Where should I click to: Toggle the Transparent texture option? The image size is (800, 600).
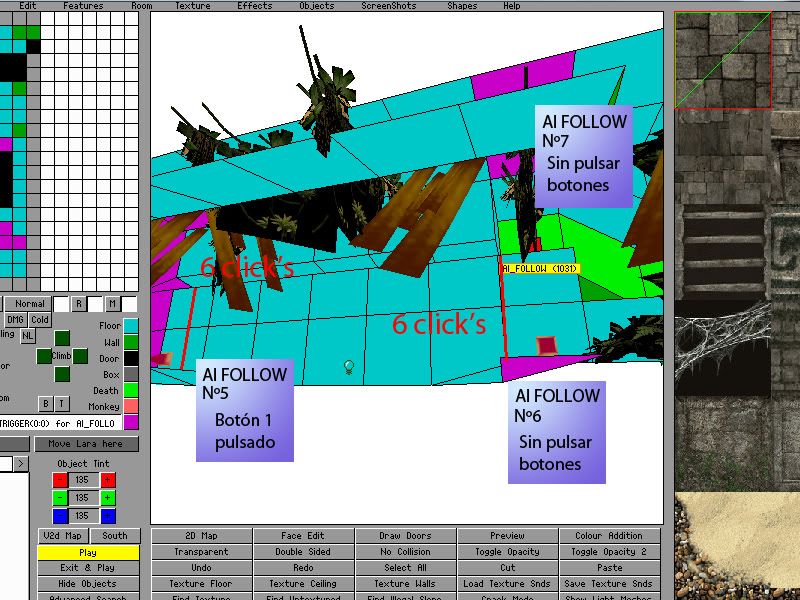[x=201, y=552]
